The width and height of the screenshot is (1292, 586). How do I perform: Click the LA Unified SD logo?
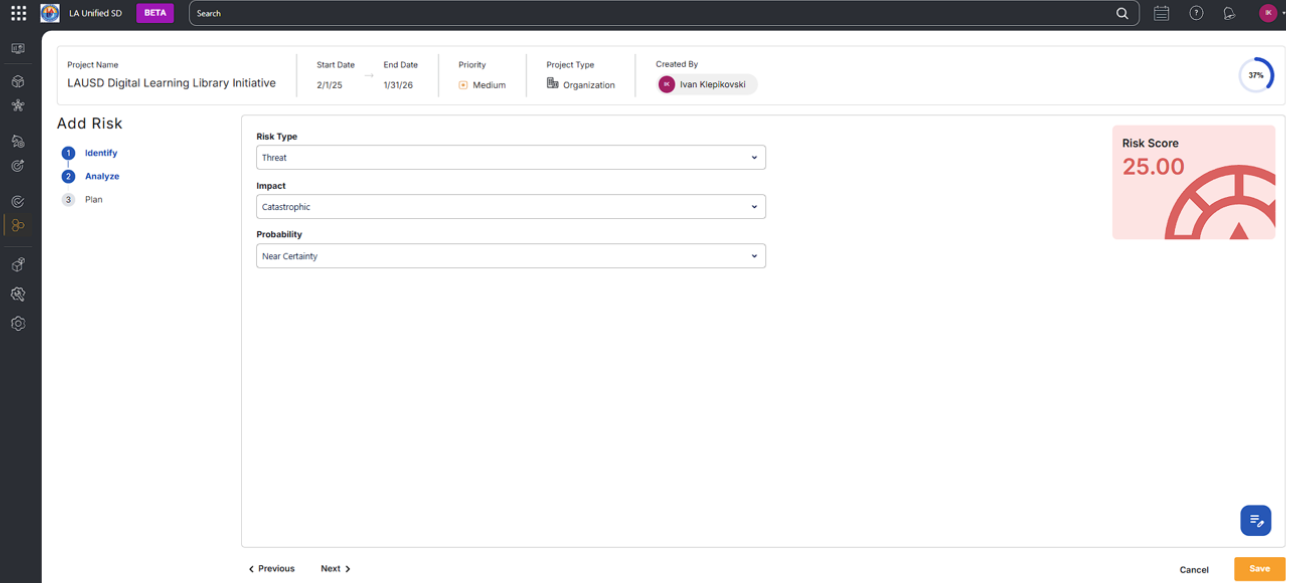tap(50, 13)
